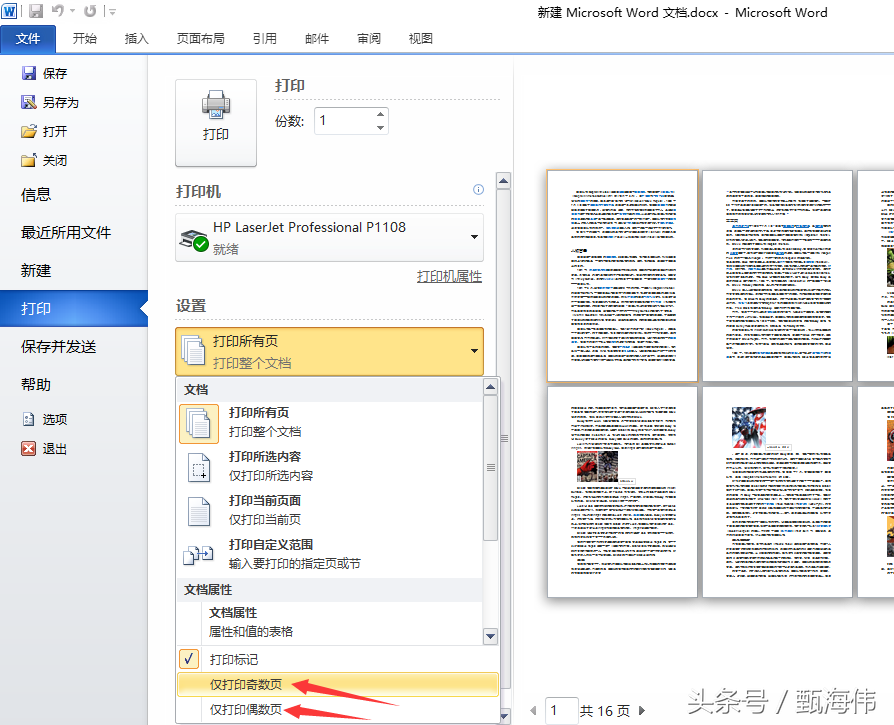This screenshot has width=894, height=725.
Task: Click the first page preview thumbnail
Action: click(x=622, y=276)
